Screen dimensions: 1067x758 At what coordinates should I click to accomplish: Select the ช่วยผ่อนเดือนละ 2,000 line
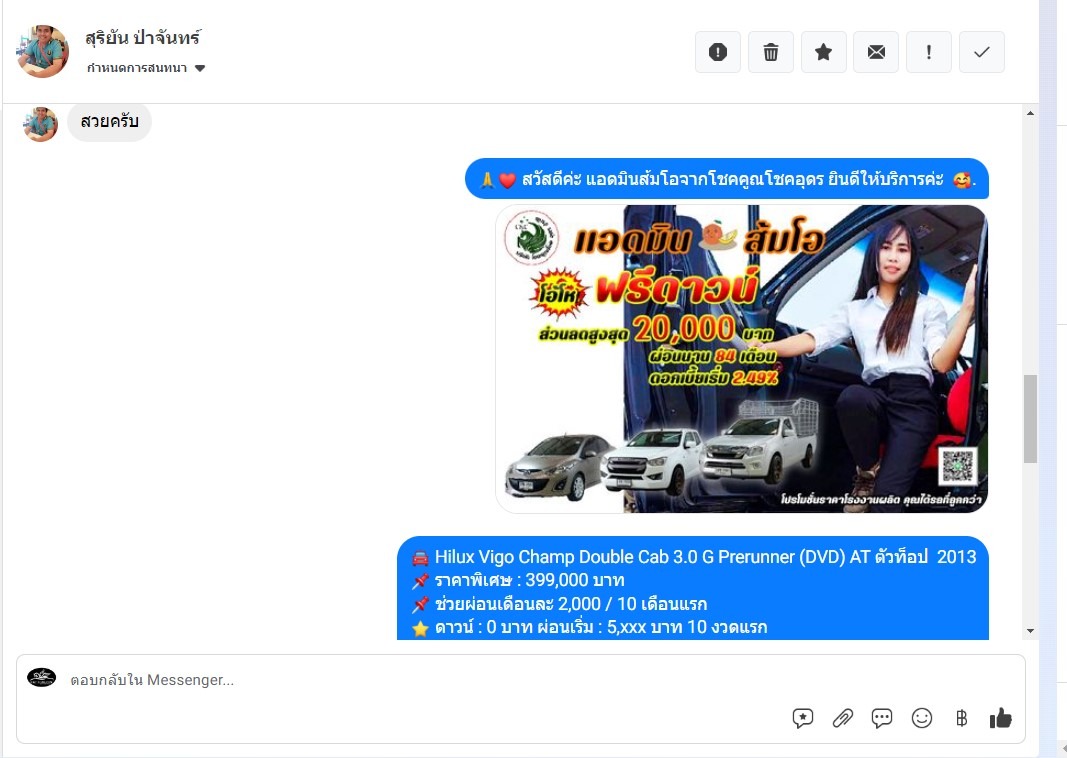coord(559,604)
